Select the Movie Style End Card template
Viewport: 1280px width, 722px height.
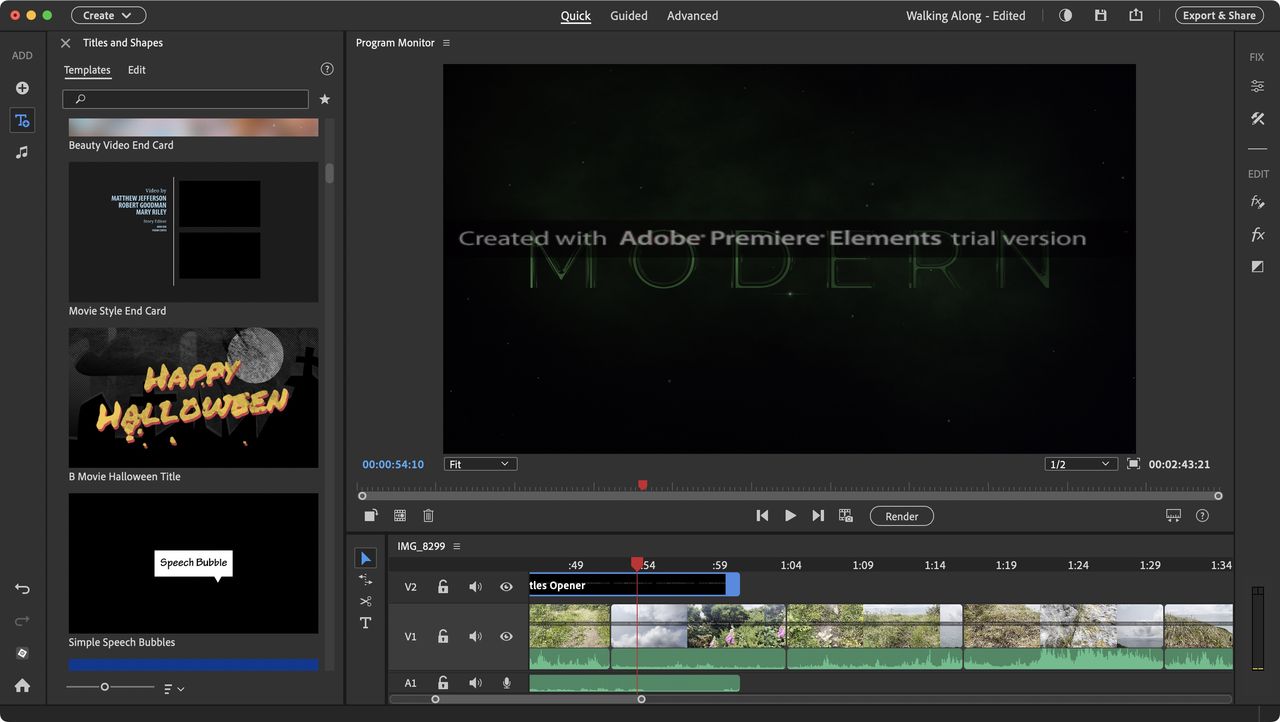point(193,232)
